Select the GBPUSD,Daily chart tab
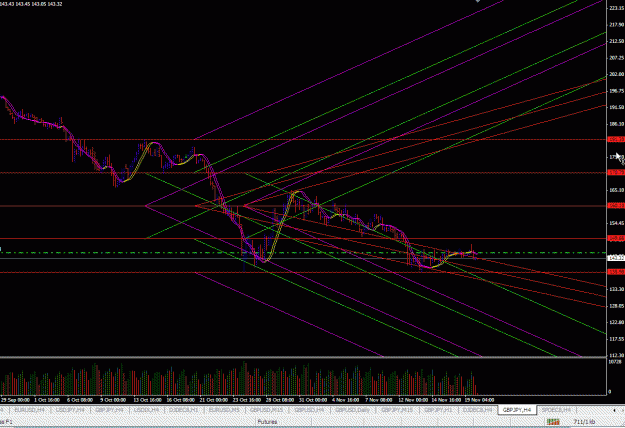The image size is (625, 428). click(352, 410)
